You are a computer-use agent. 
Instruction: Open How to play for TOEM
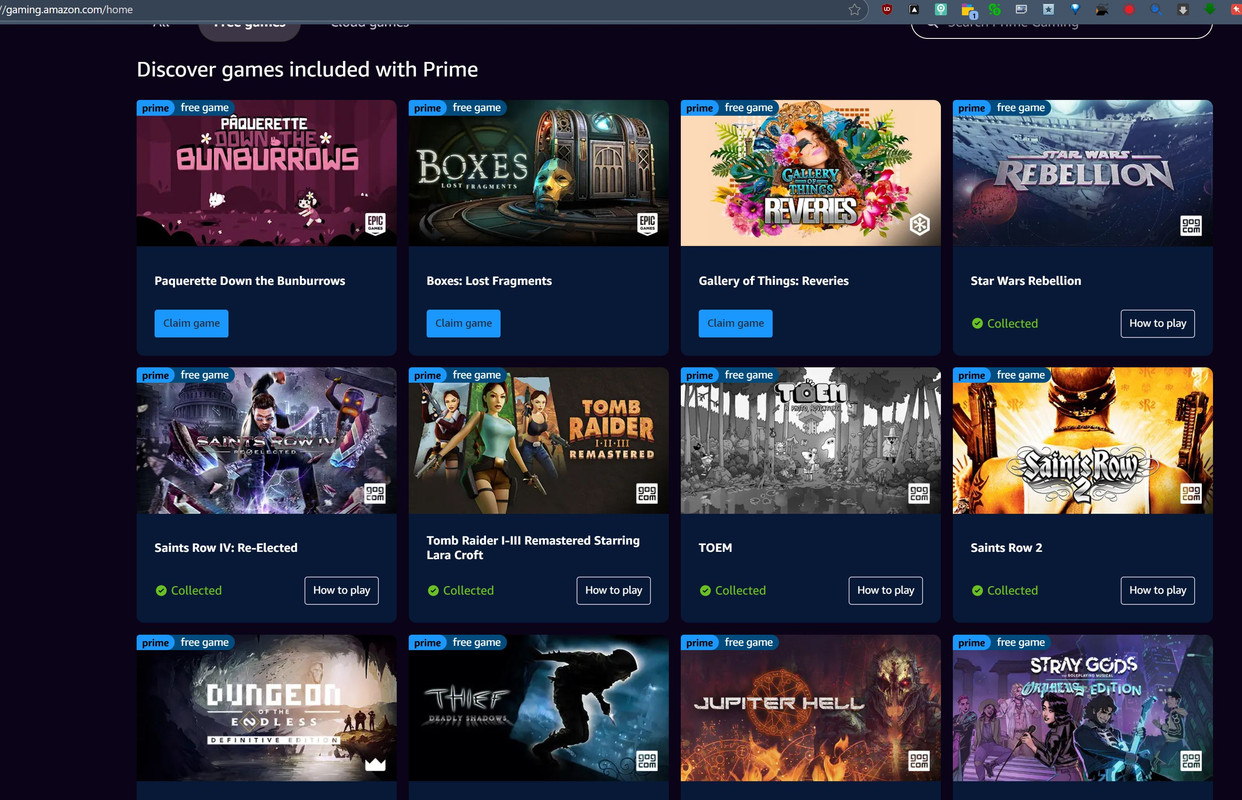click(885, 590)
